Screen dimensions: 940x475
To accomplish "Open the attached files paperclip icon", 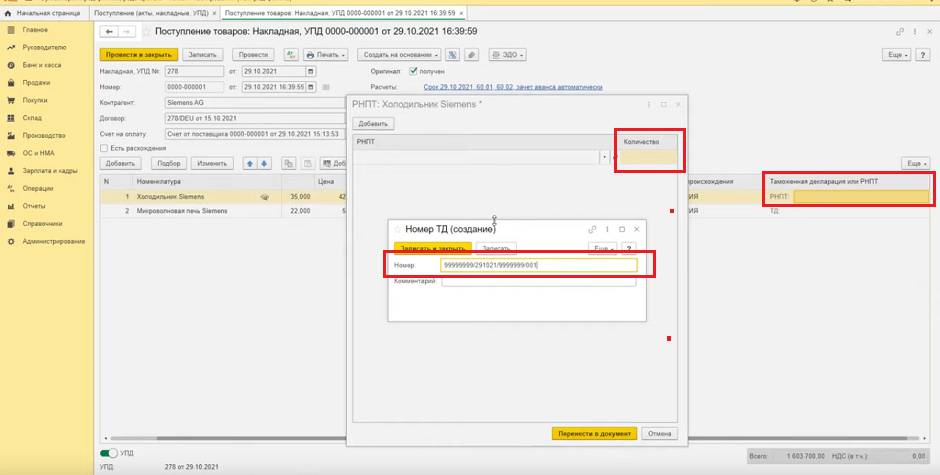I will tap(472, 54).
